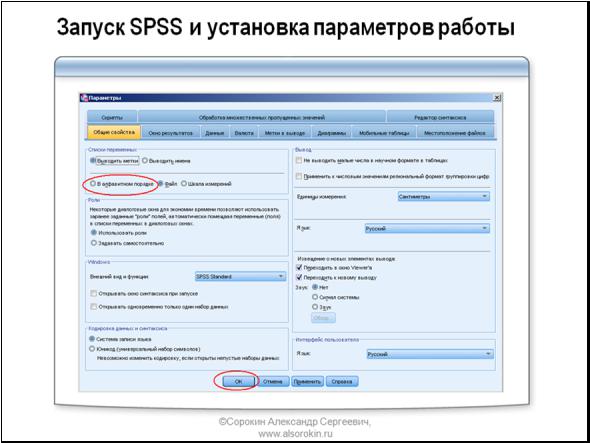Image resolution: width=590 pixels, height=443 pixels.
Task: Switch to the Окно результатов tab
Action: point(170,133)
